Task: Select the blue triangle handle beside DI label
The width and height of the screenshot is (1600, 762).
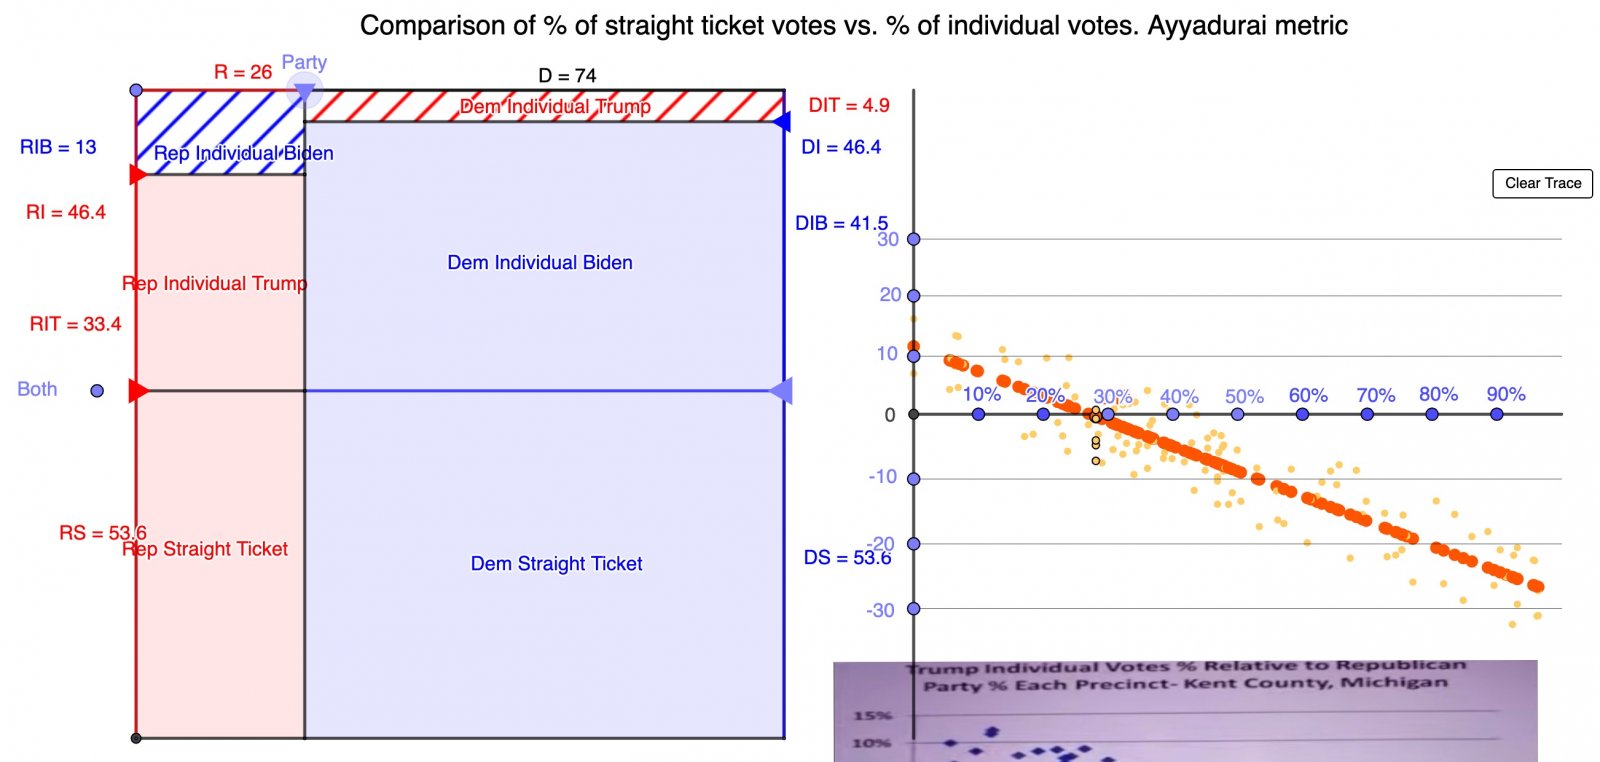Action: tap(781, 122)
